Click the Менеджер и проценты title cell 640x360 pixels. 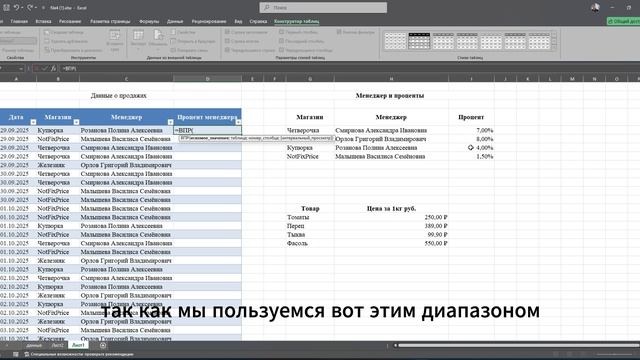(390, 96)
